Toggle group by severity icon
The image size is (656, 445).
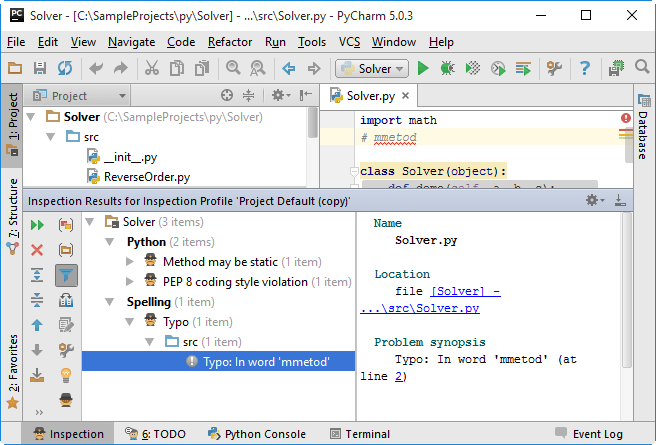pyautogui.click(x=67, y=225)
